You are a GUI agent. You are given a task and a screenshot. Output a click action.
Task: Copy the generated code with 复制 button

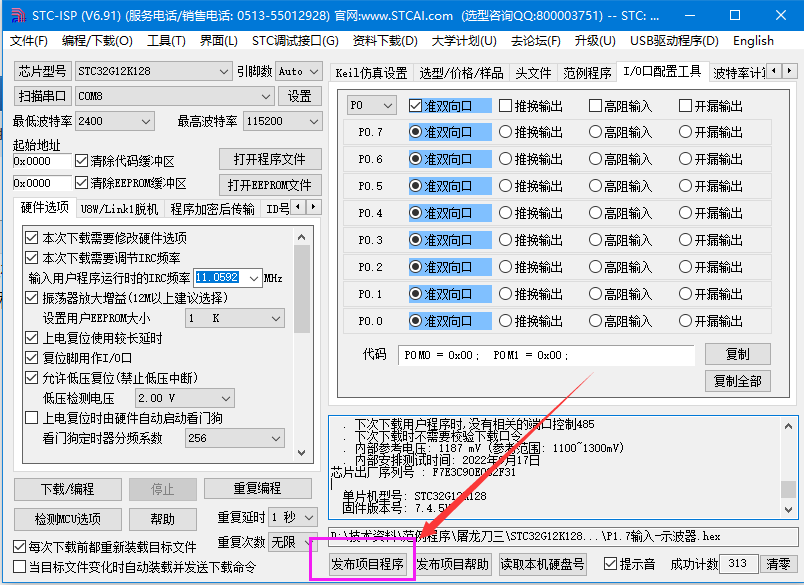coord(738,354)
